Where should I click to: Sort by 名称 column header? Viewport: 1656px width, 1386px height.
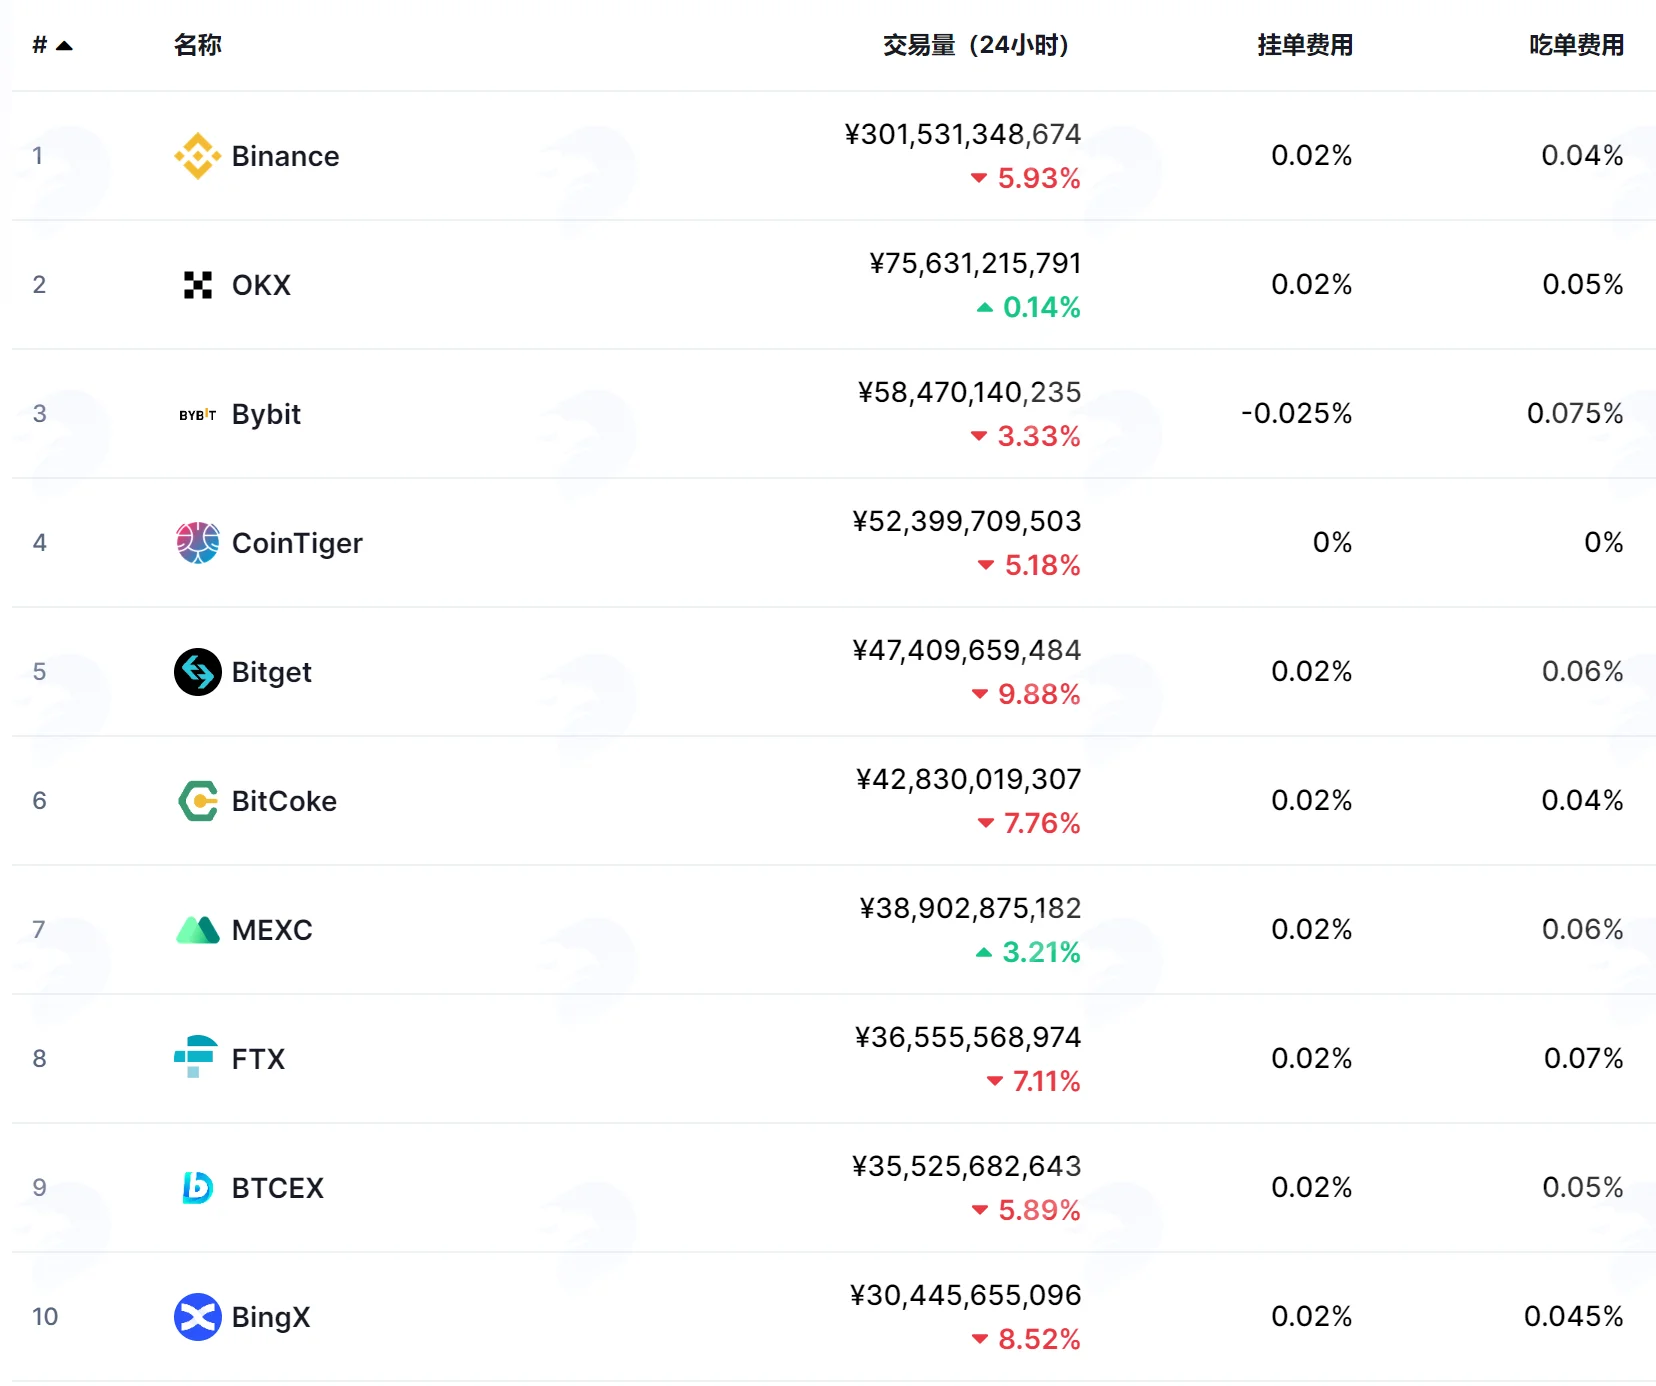pos(198,45)
